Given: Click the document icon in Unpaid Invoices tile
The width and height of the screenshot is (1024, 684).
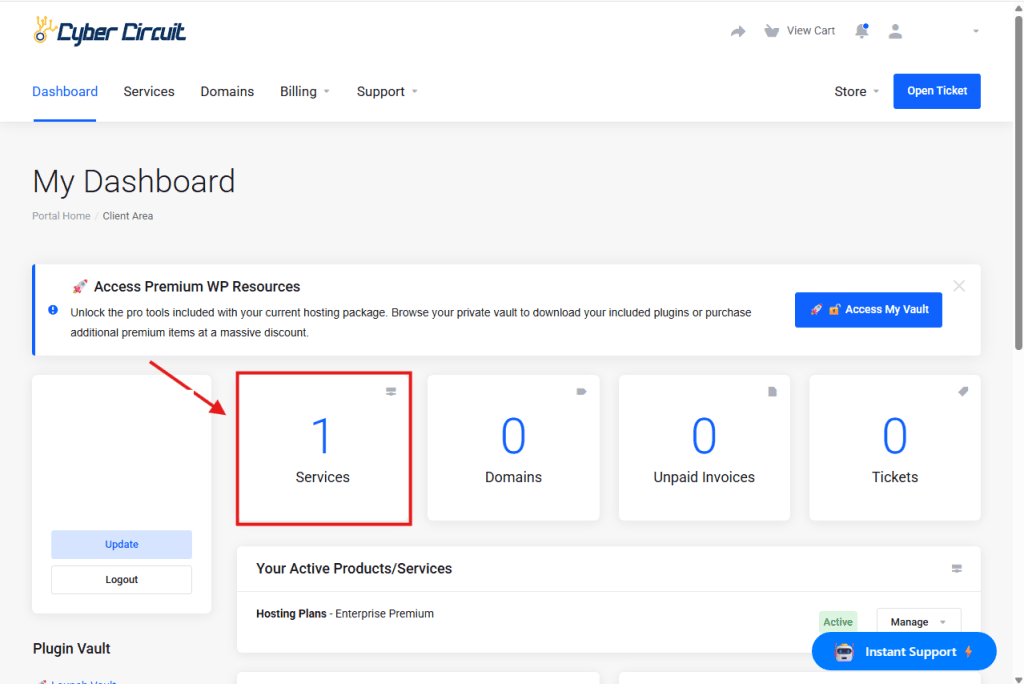Looking at the screenshot, I should click(x=772, y=392).
